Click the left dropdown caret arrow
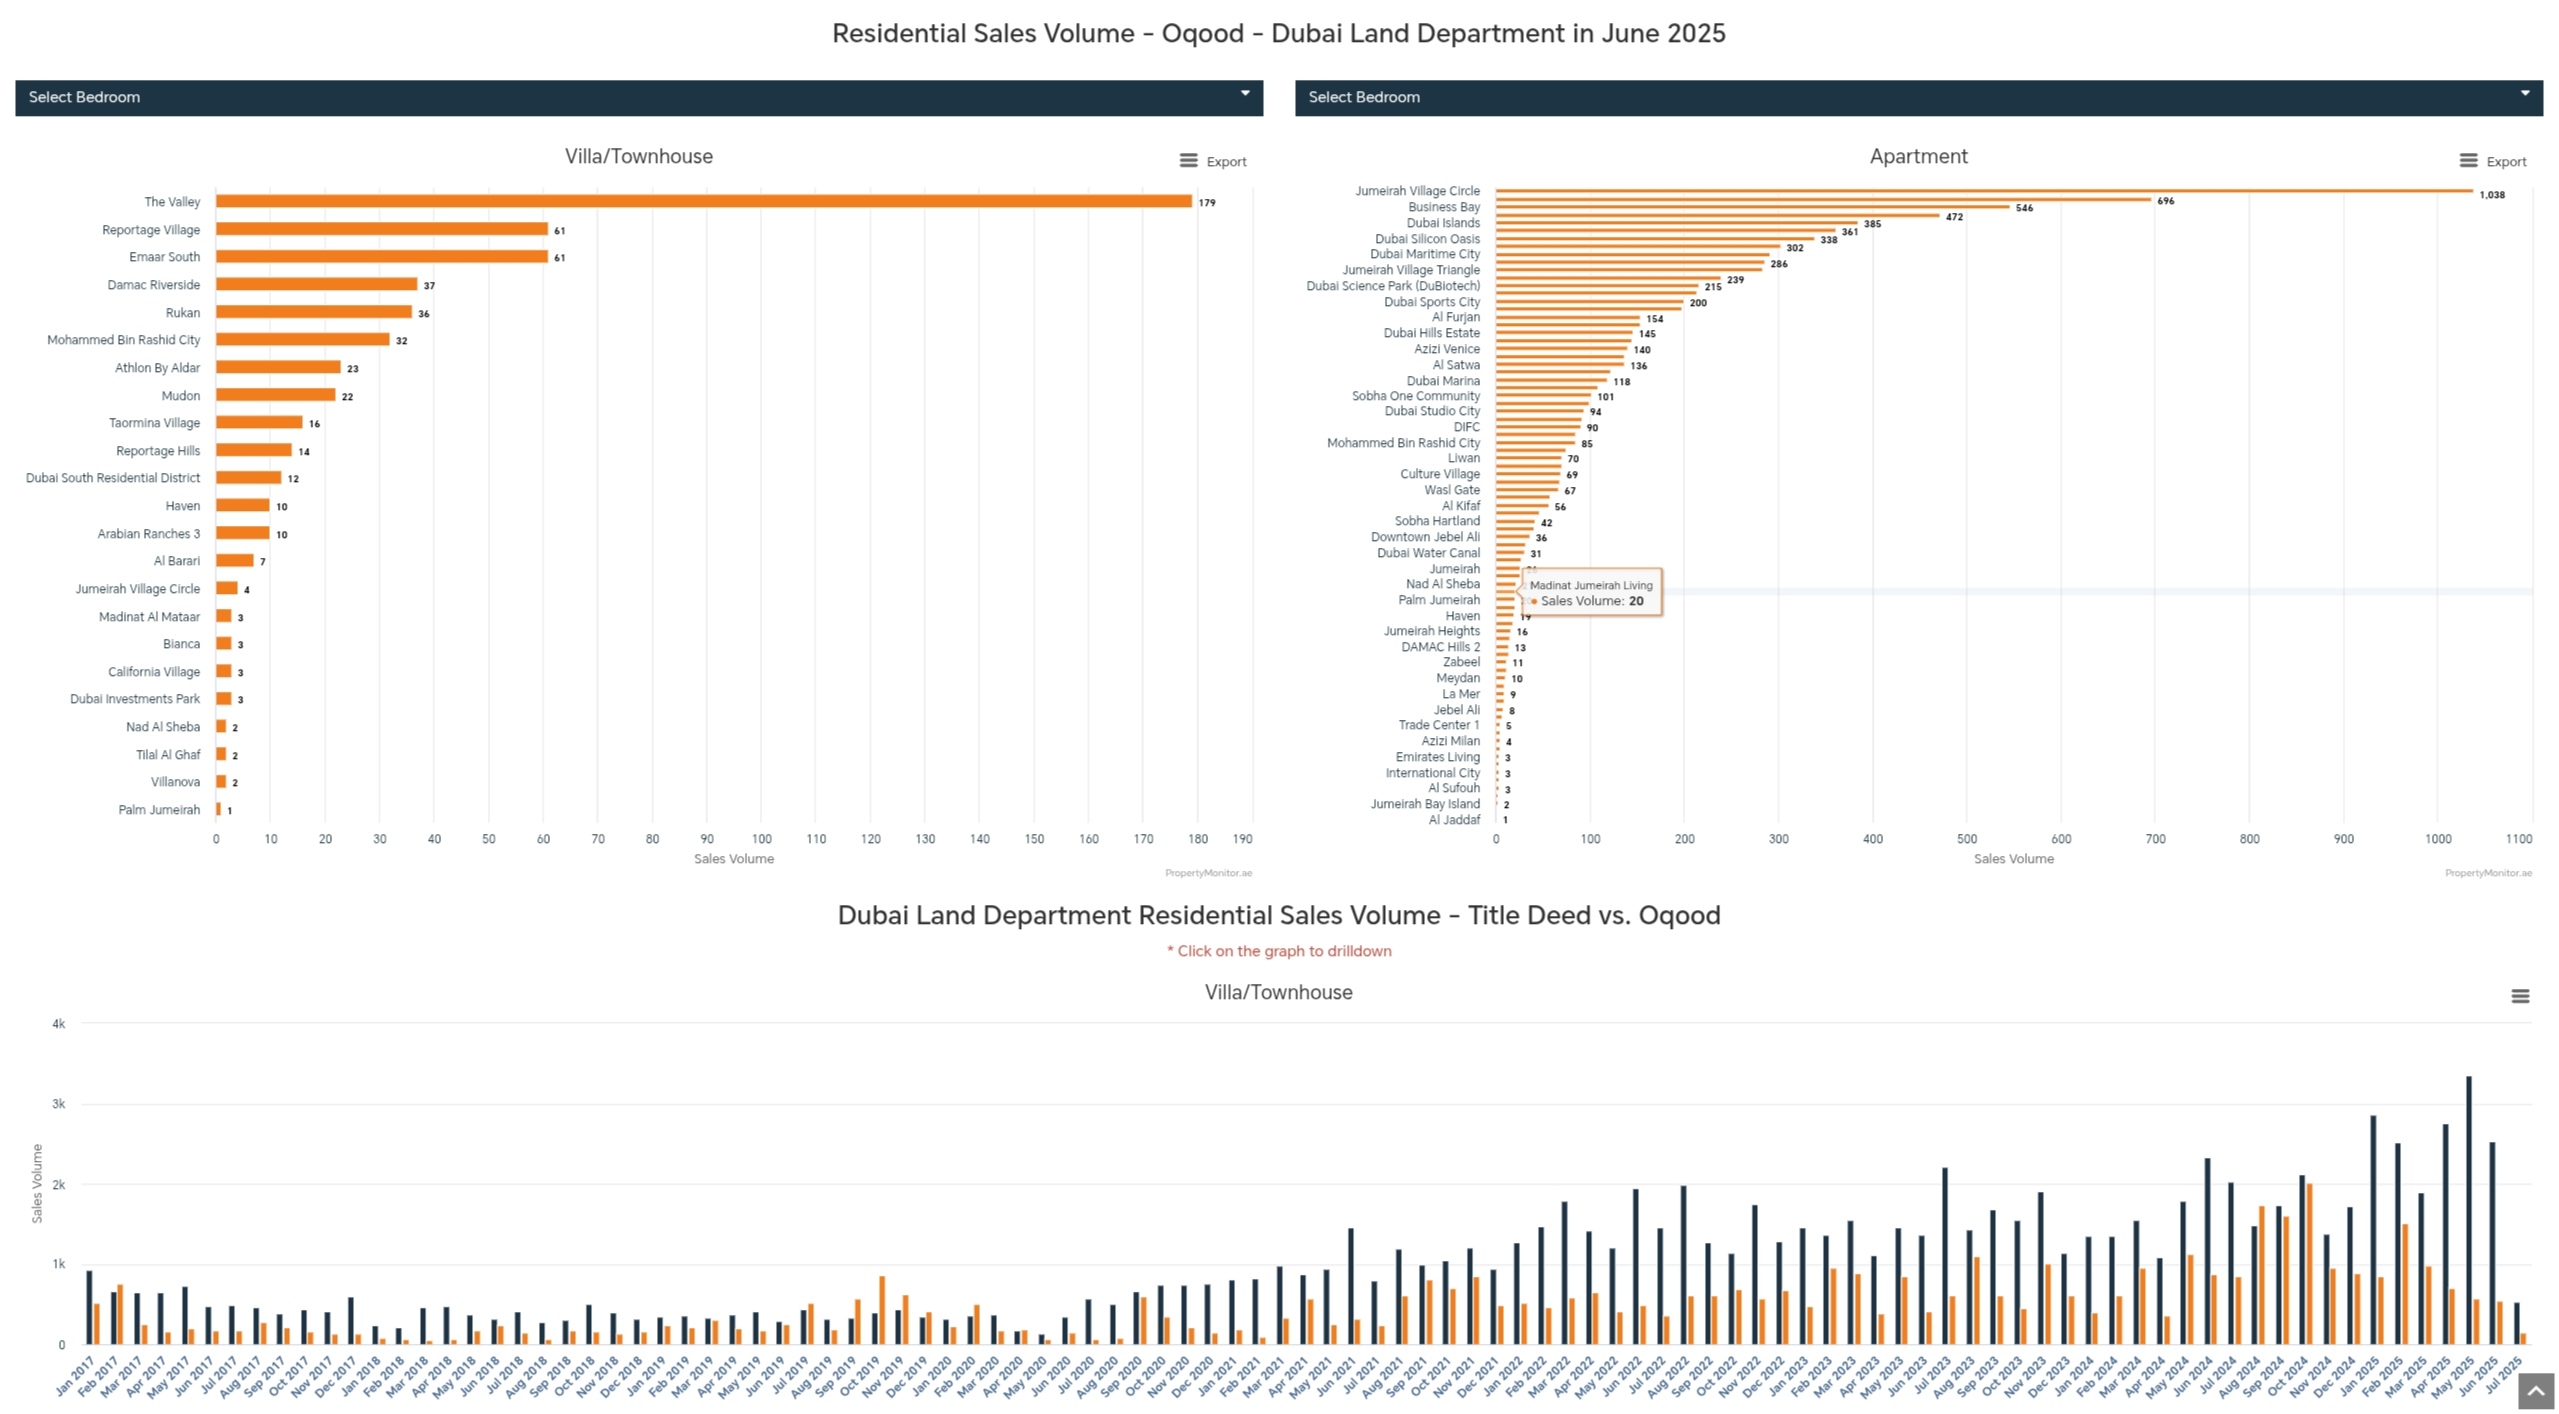This screenshot has height=1414, width=2559. pyautogui.click(x=1245, y=93)
